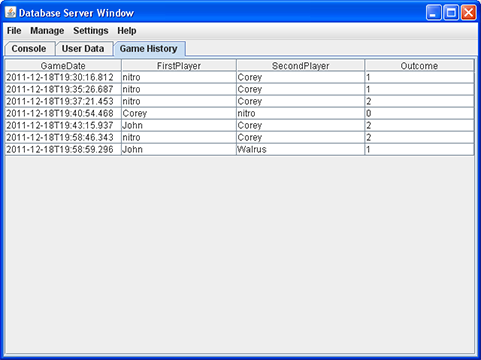Click Outcome 2 in 19:58:46.343 row
The width and height of the screenshot is (481, 360).
[419, 137]
